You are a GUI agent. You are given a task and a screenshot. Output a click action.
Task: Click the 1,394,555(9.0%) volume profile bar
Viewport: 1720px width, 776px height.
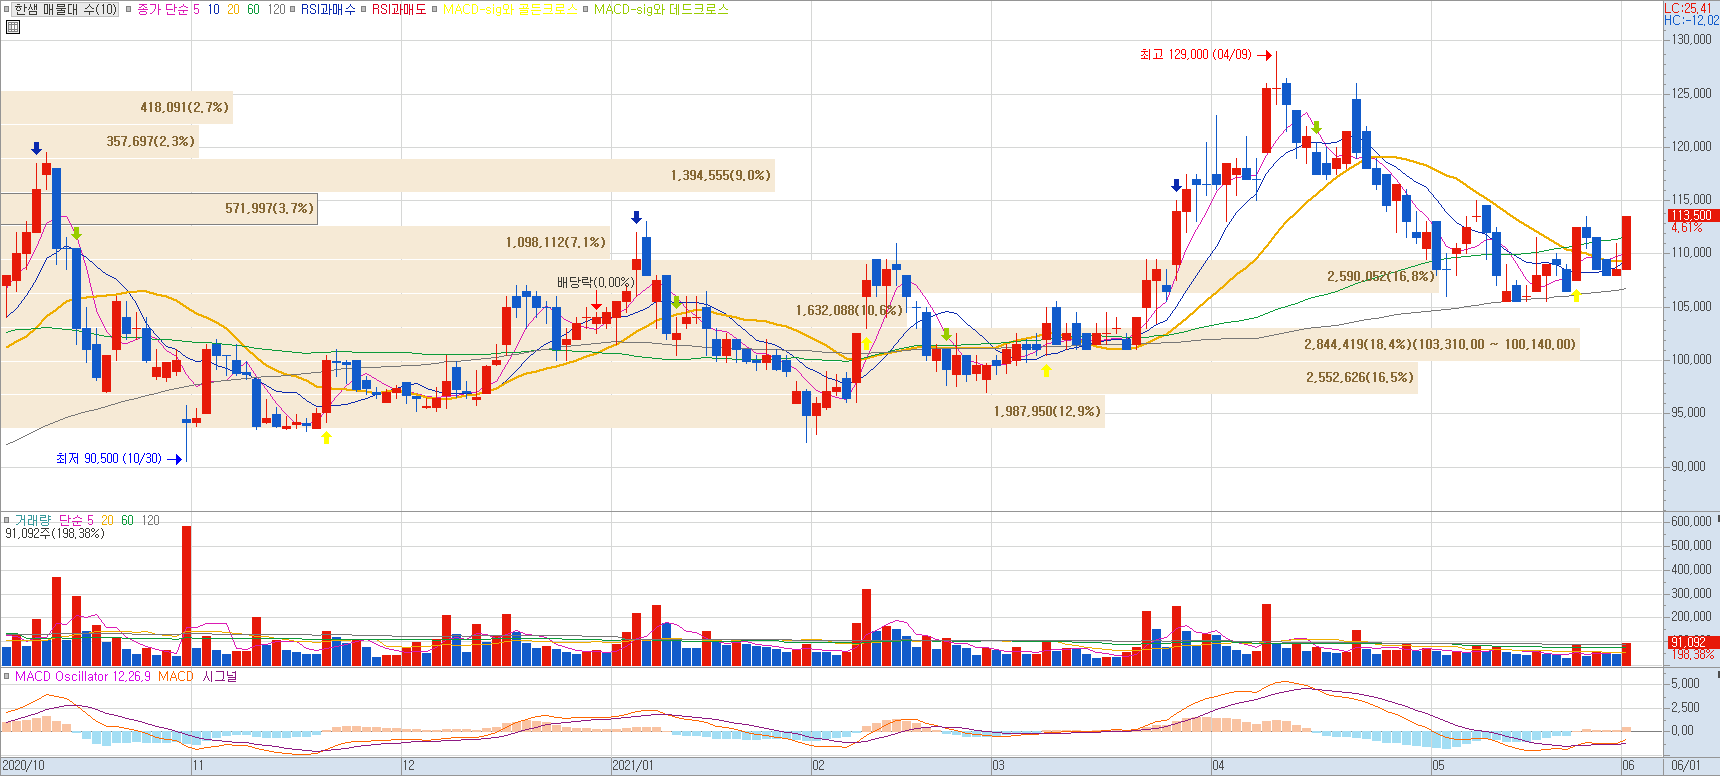click(x=387, y=175)
